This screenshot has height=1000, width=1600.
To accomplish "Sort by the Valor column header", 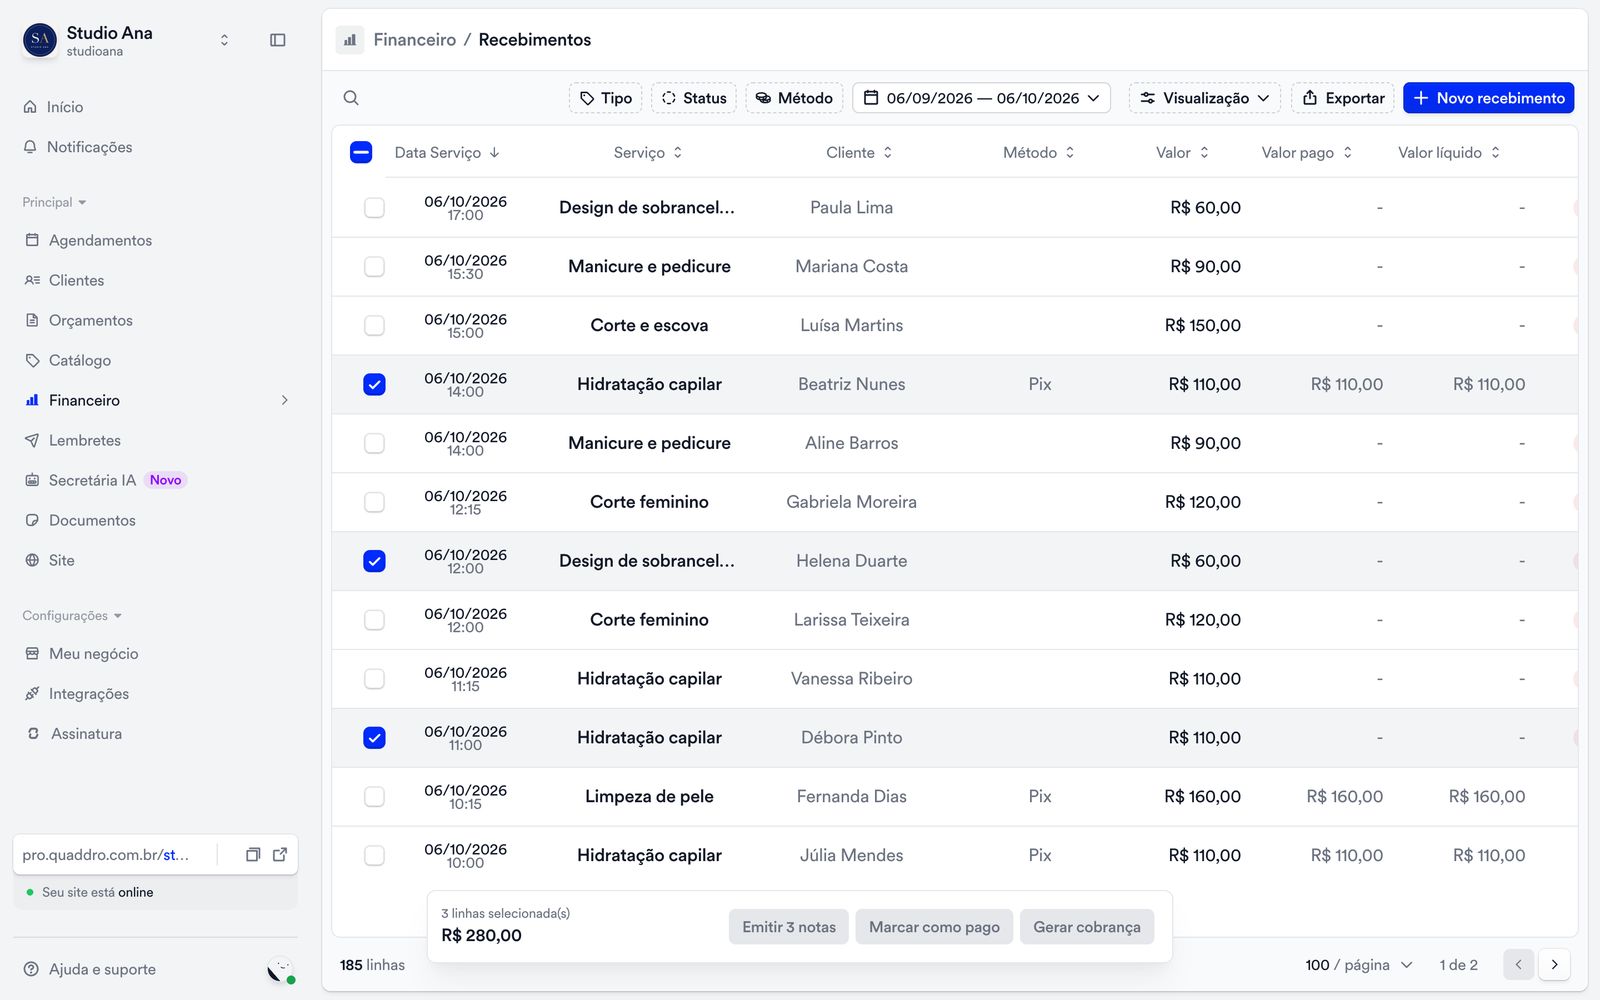I will [x=1182, y=152].
